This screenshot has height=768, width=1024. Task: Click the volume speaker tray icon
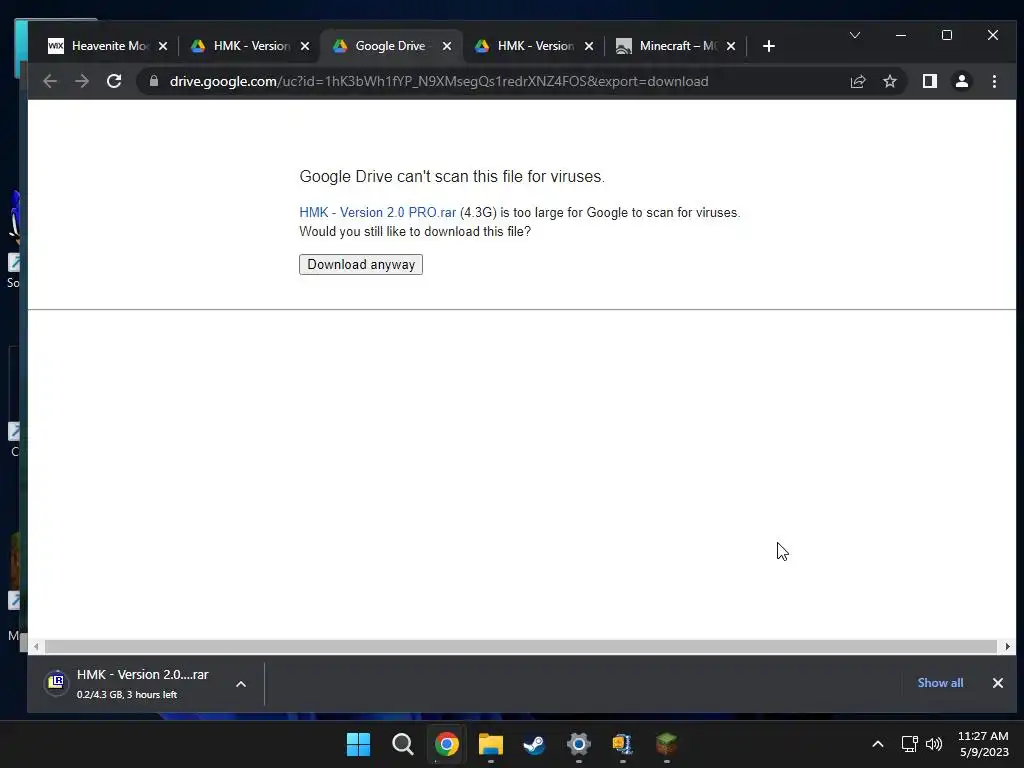934,744
